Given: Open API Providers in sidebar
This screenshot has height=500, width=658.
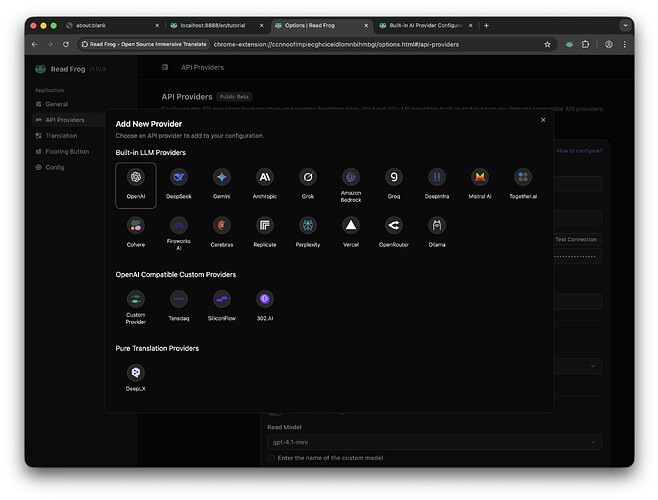Looking at the screenshot, I should 68,120.
